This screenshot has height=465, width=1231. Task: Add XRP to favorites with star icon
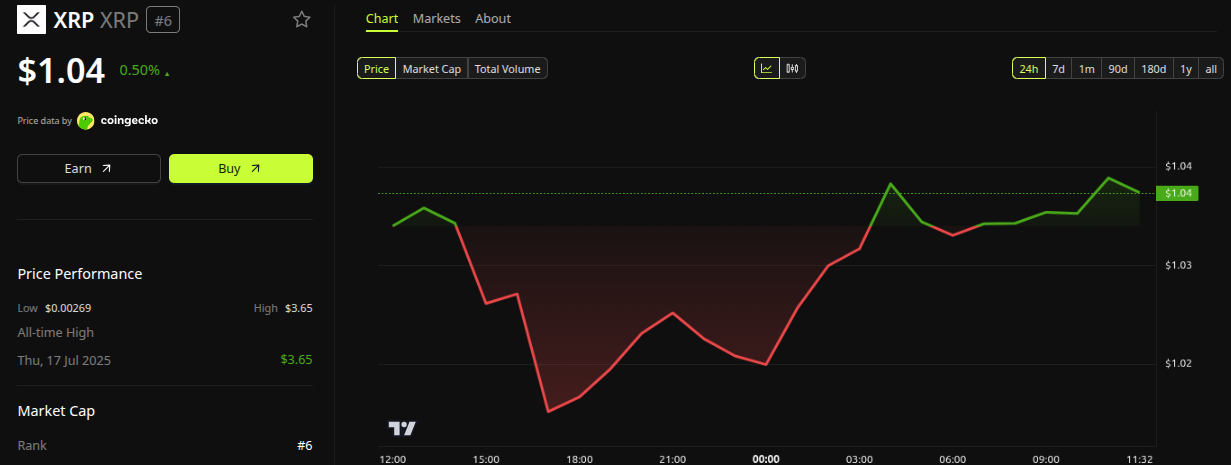pos(301,19)
